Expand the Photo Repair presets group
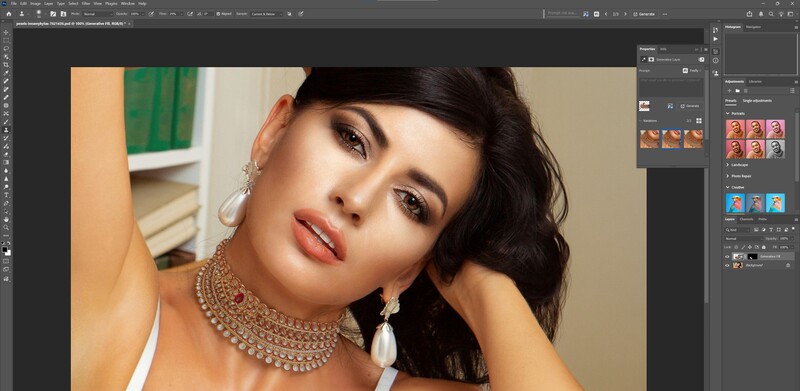The width and height of the screenshot is (800, 391). point(728,176)
